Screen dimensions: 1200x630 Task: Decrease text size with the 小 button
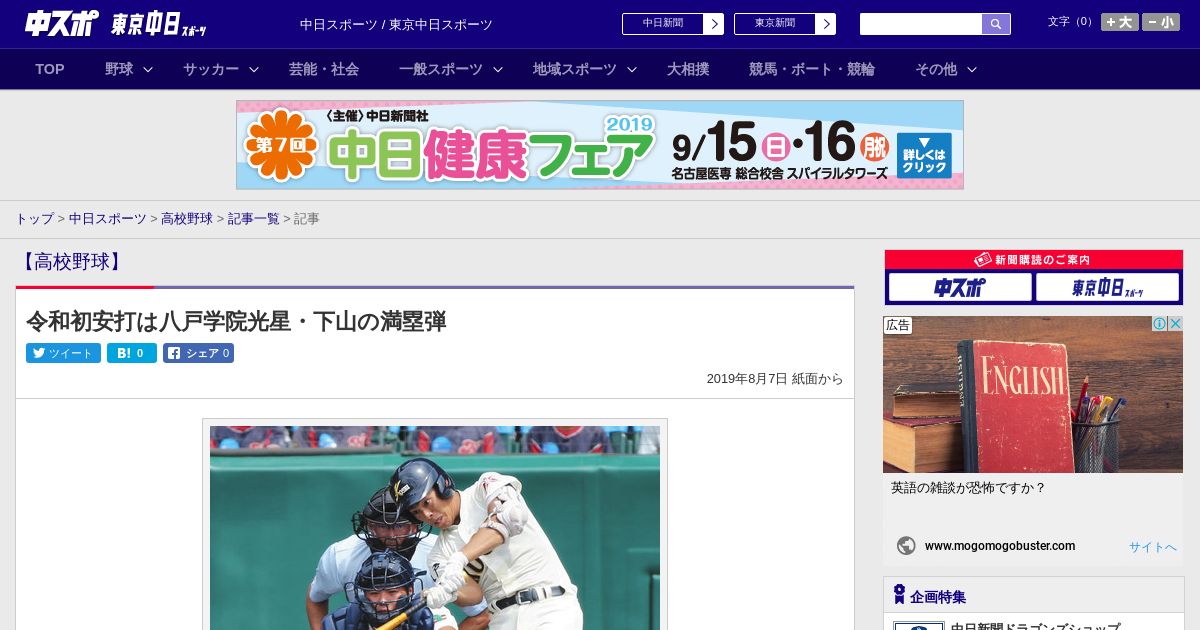(1161, 22)
